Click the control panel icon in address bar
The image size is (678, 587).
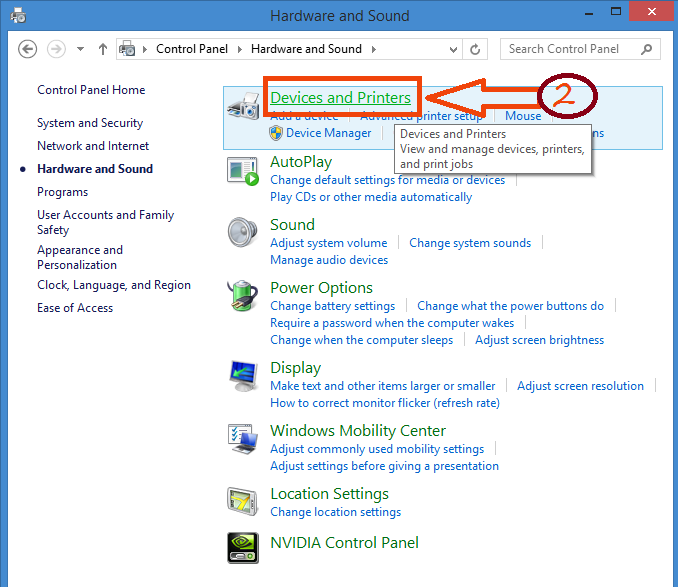127,49
